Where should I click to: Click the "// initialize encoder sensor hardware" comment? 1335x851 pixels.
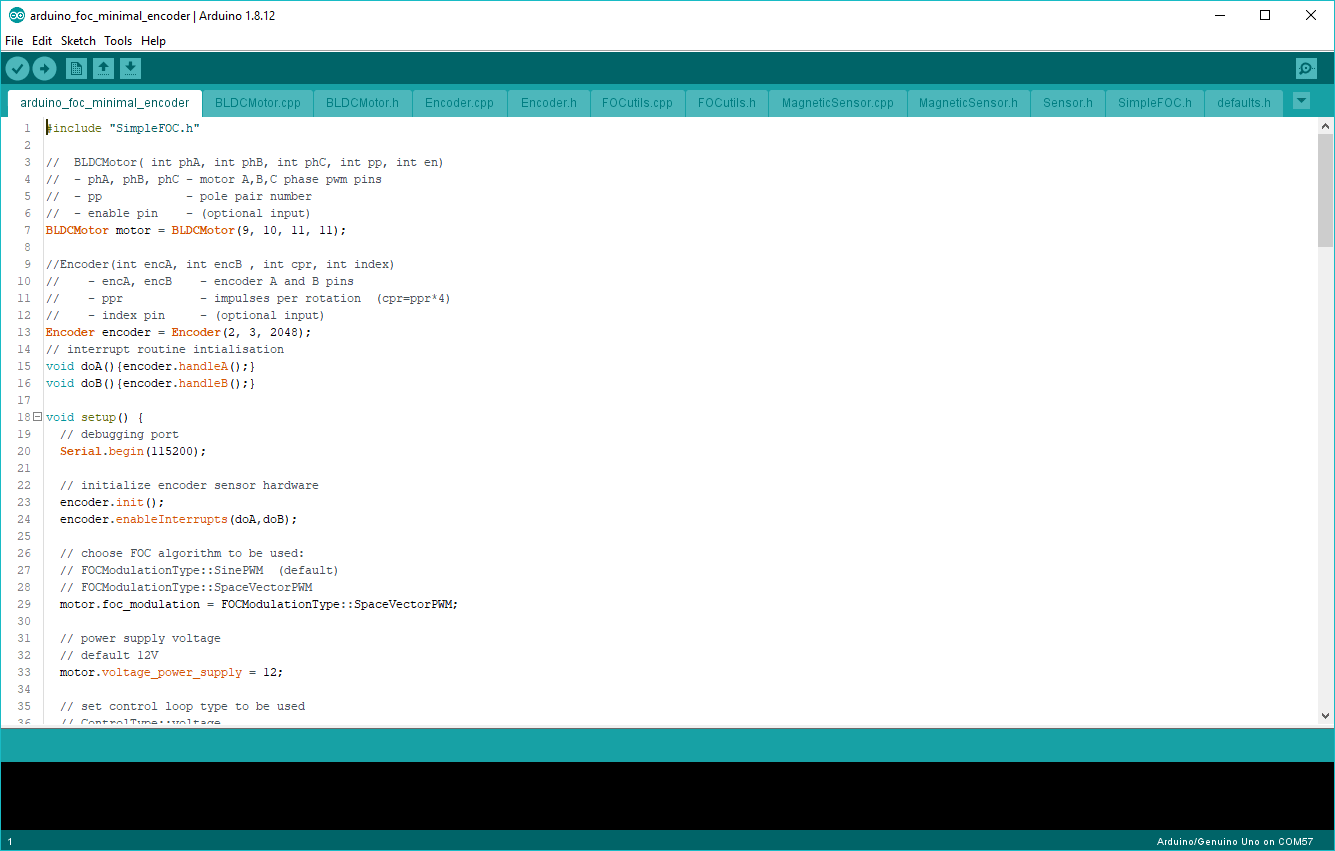tap(189, 485)
